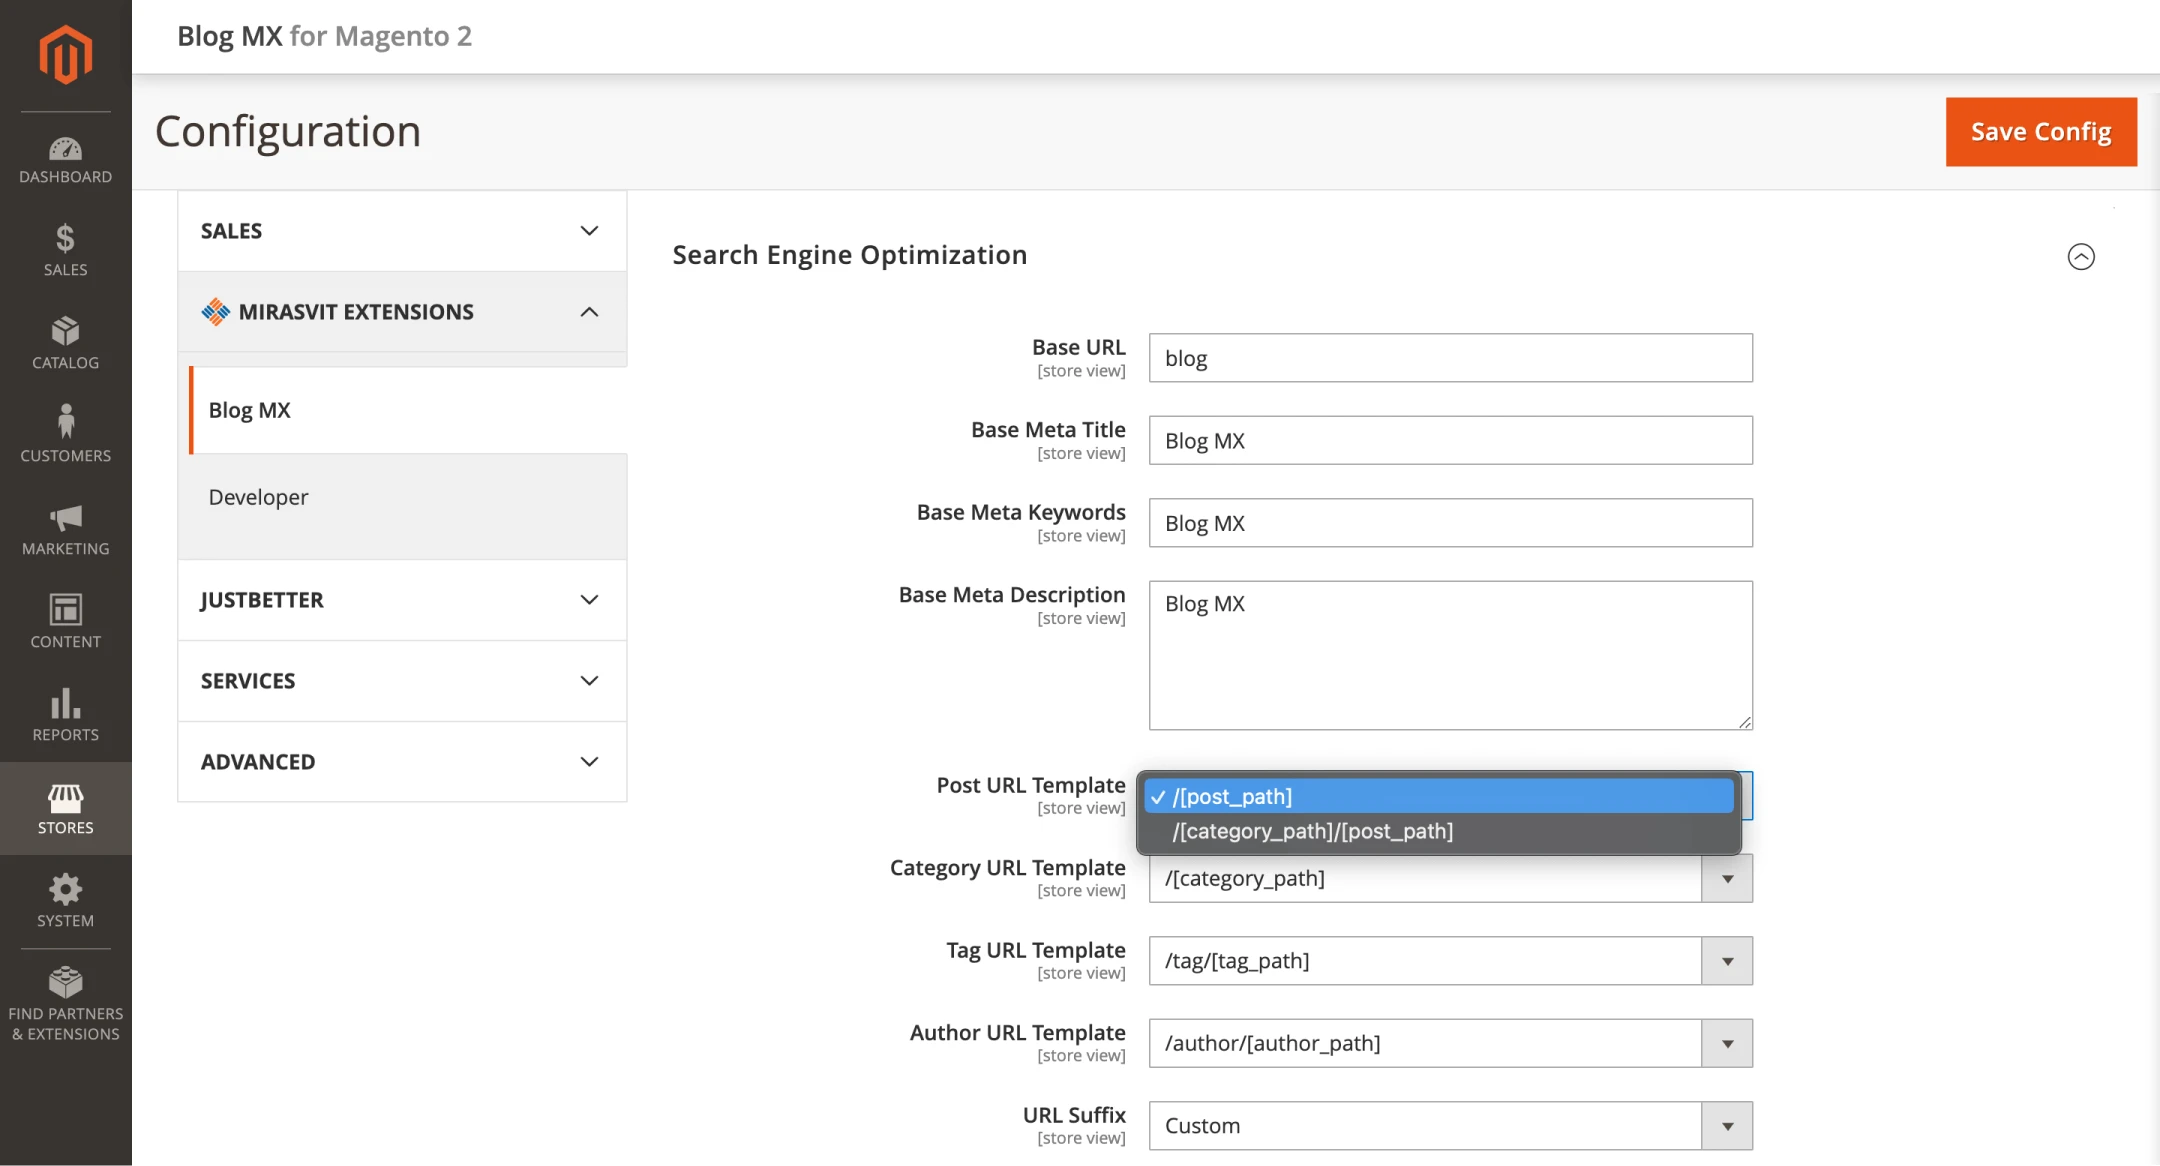Open the Developer config tab
Image resolution: width=2160 pixels, height=1166 pixels.
[258, 497]
